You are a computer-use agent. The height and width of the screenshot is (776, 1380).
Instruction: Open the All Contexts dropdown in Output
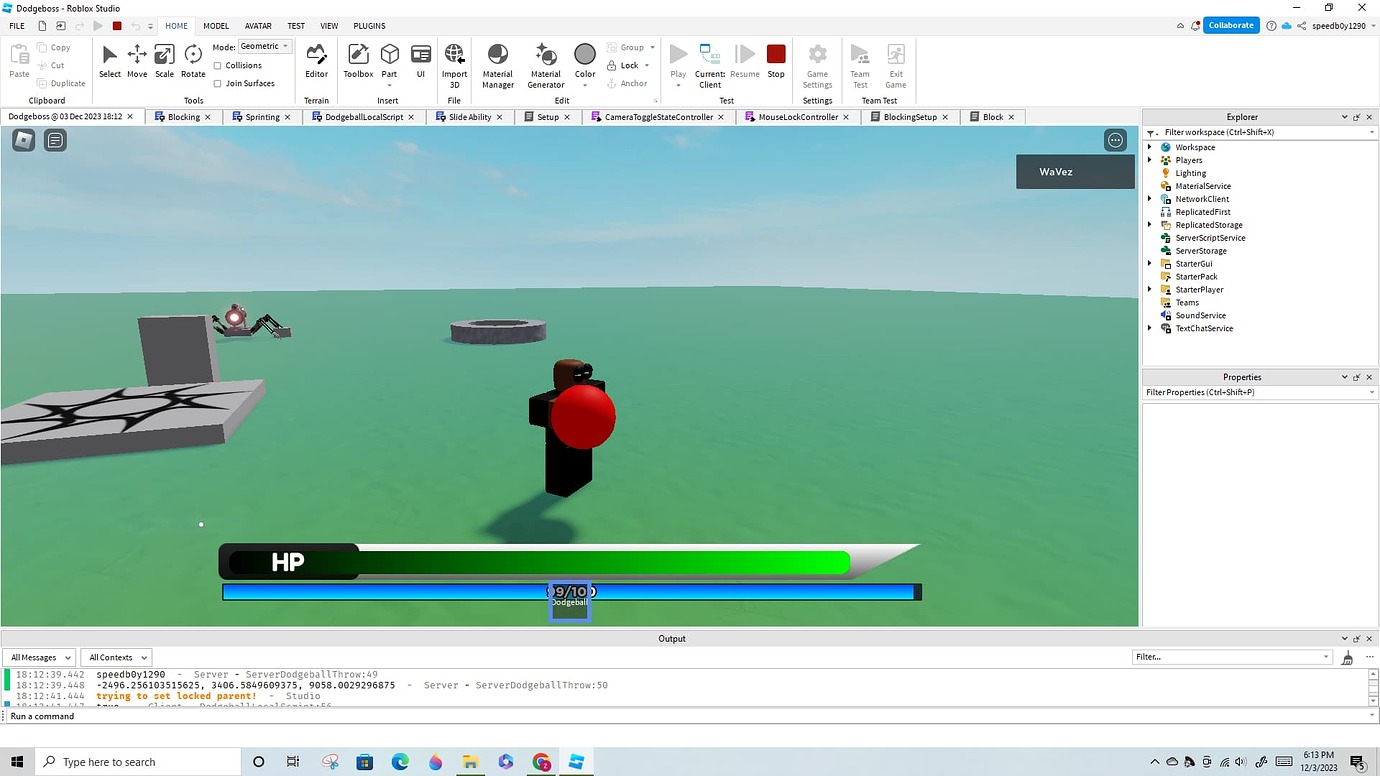(116, 657)
